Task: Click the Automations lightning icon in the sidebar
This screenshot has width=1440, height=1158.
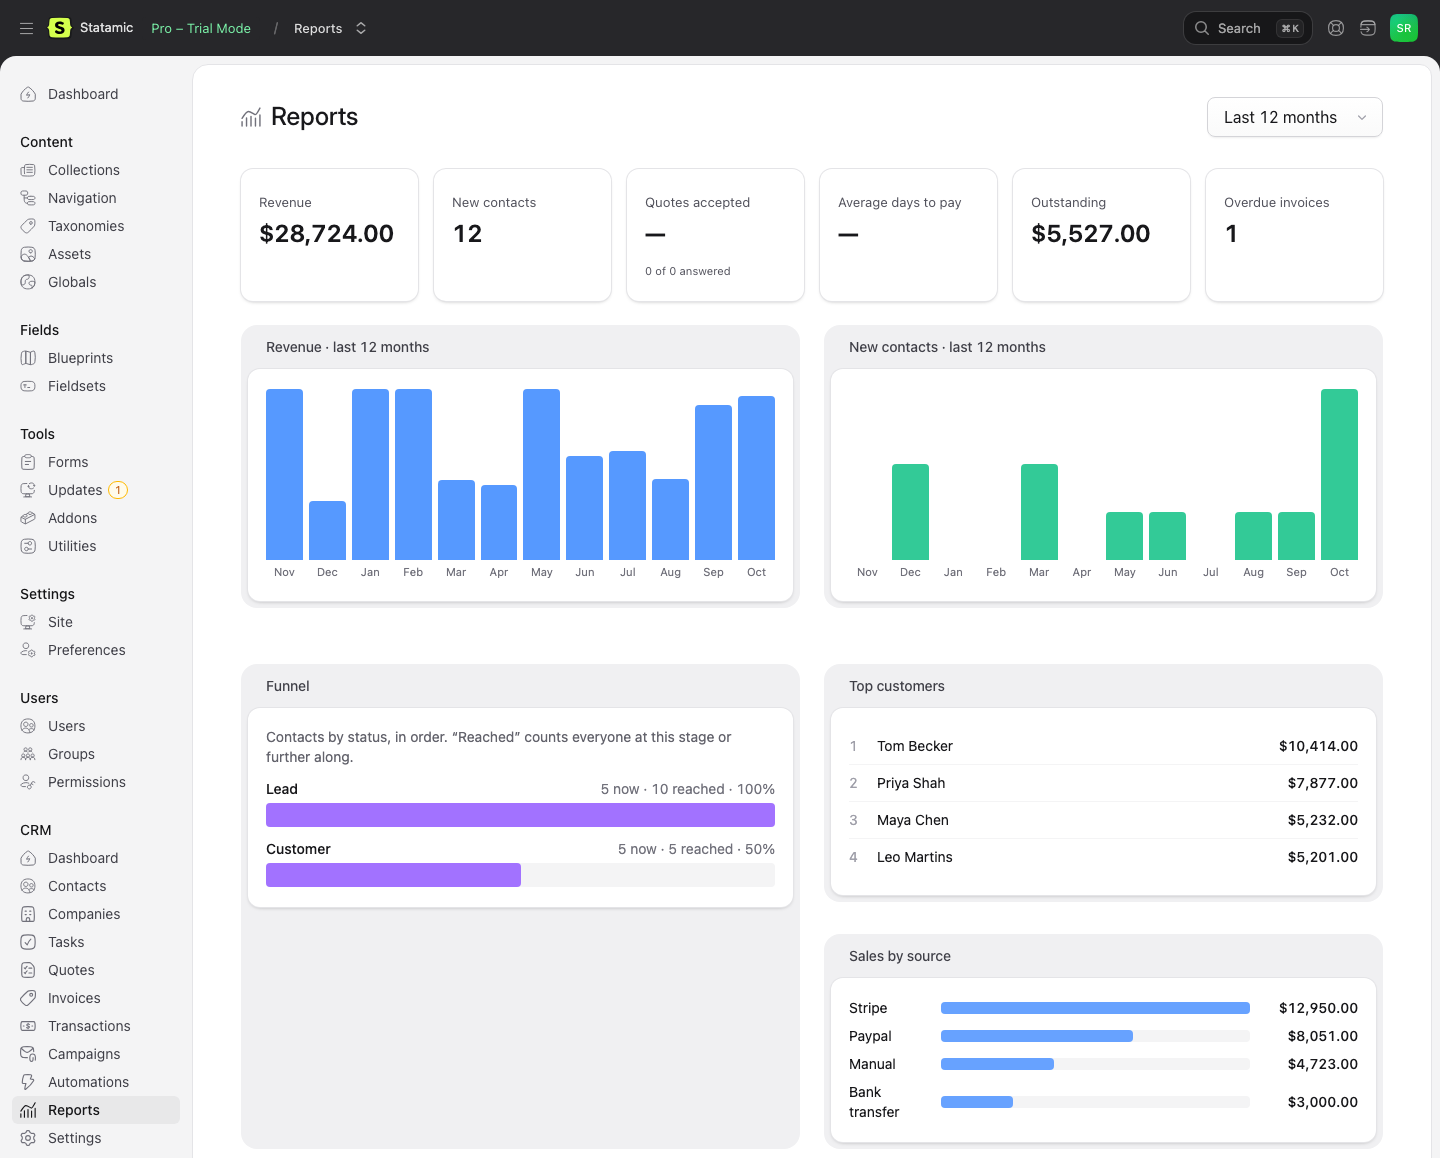Action: 28,1082
